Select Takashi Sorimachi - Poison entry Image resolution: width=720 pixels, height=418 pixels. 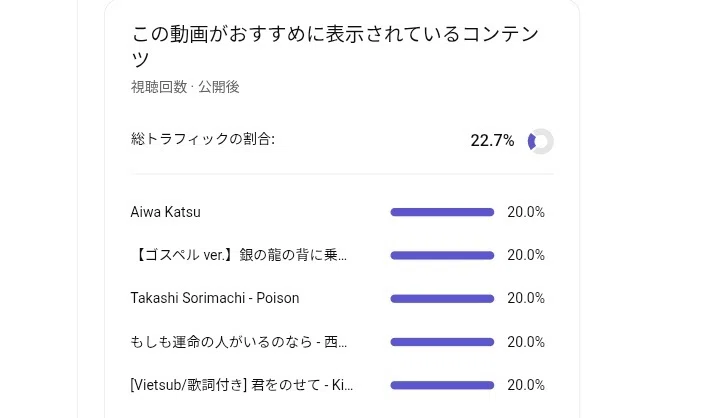(x=215, y=298)
